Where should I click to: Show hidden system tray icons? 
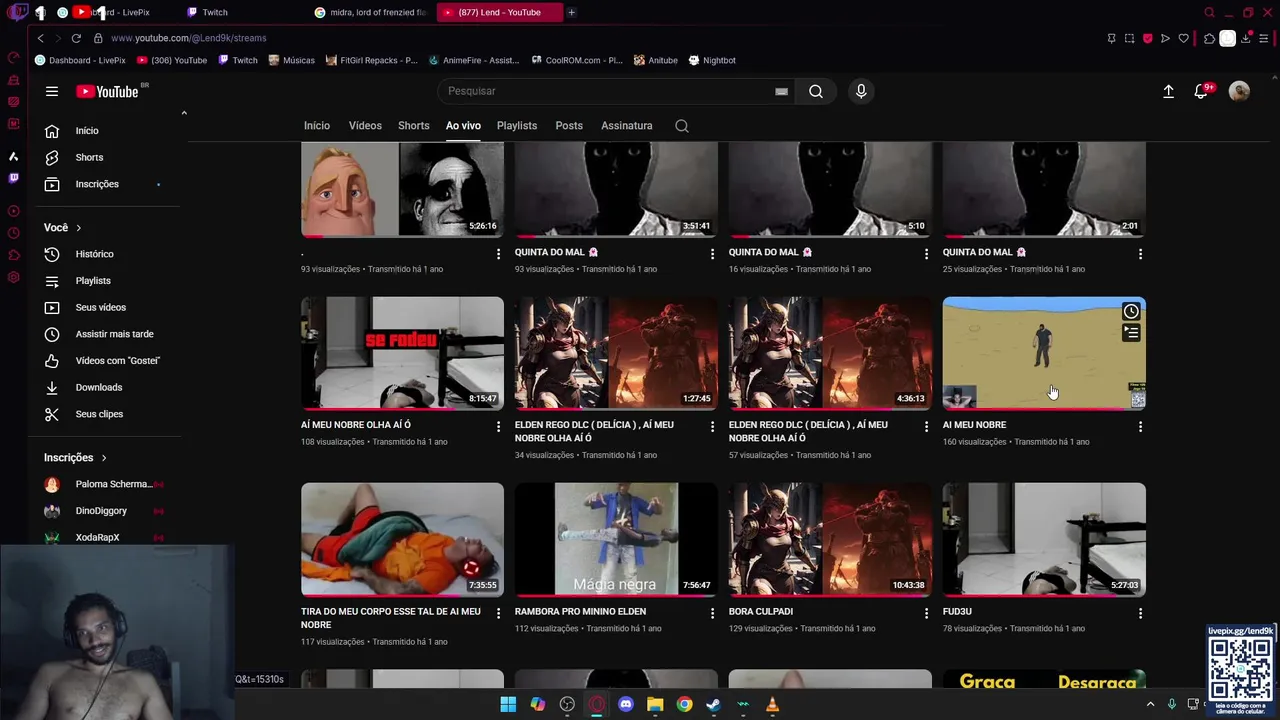coord(1150,704)
